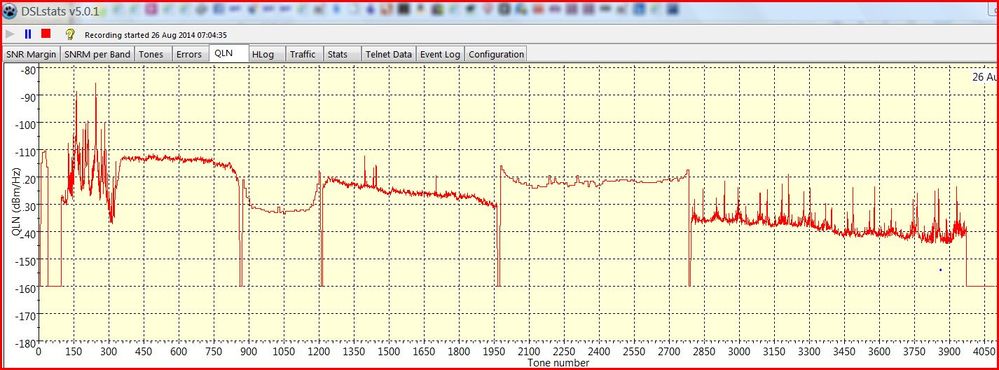Switch to the SNR Margin tab
Image resolution: width=999 pixels, height=370 pixels.
(31, 55)
